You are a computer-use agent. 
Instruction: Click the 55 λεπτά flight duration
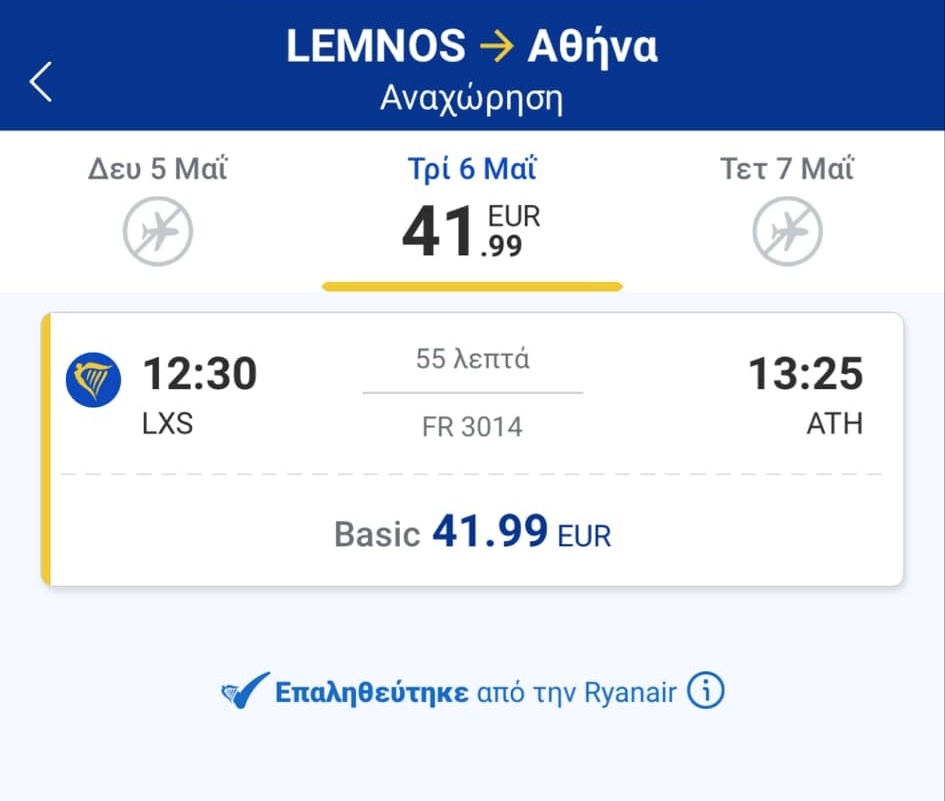tap(472, 359)
